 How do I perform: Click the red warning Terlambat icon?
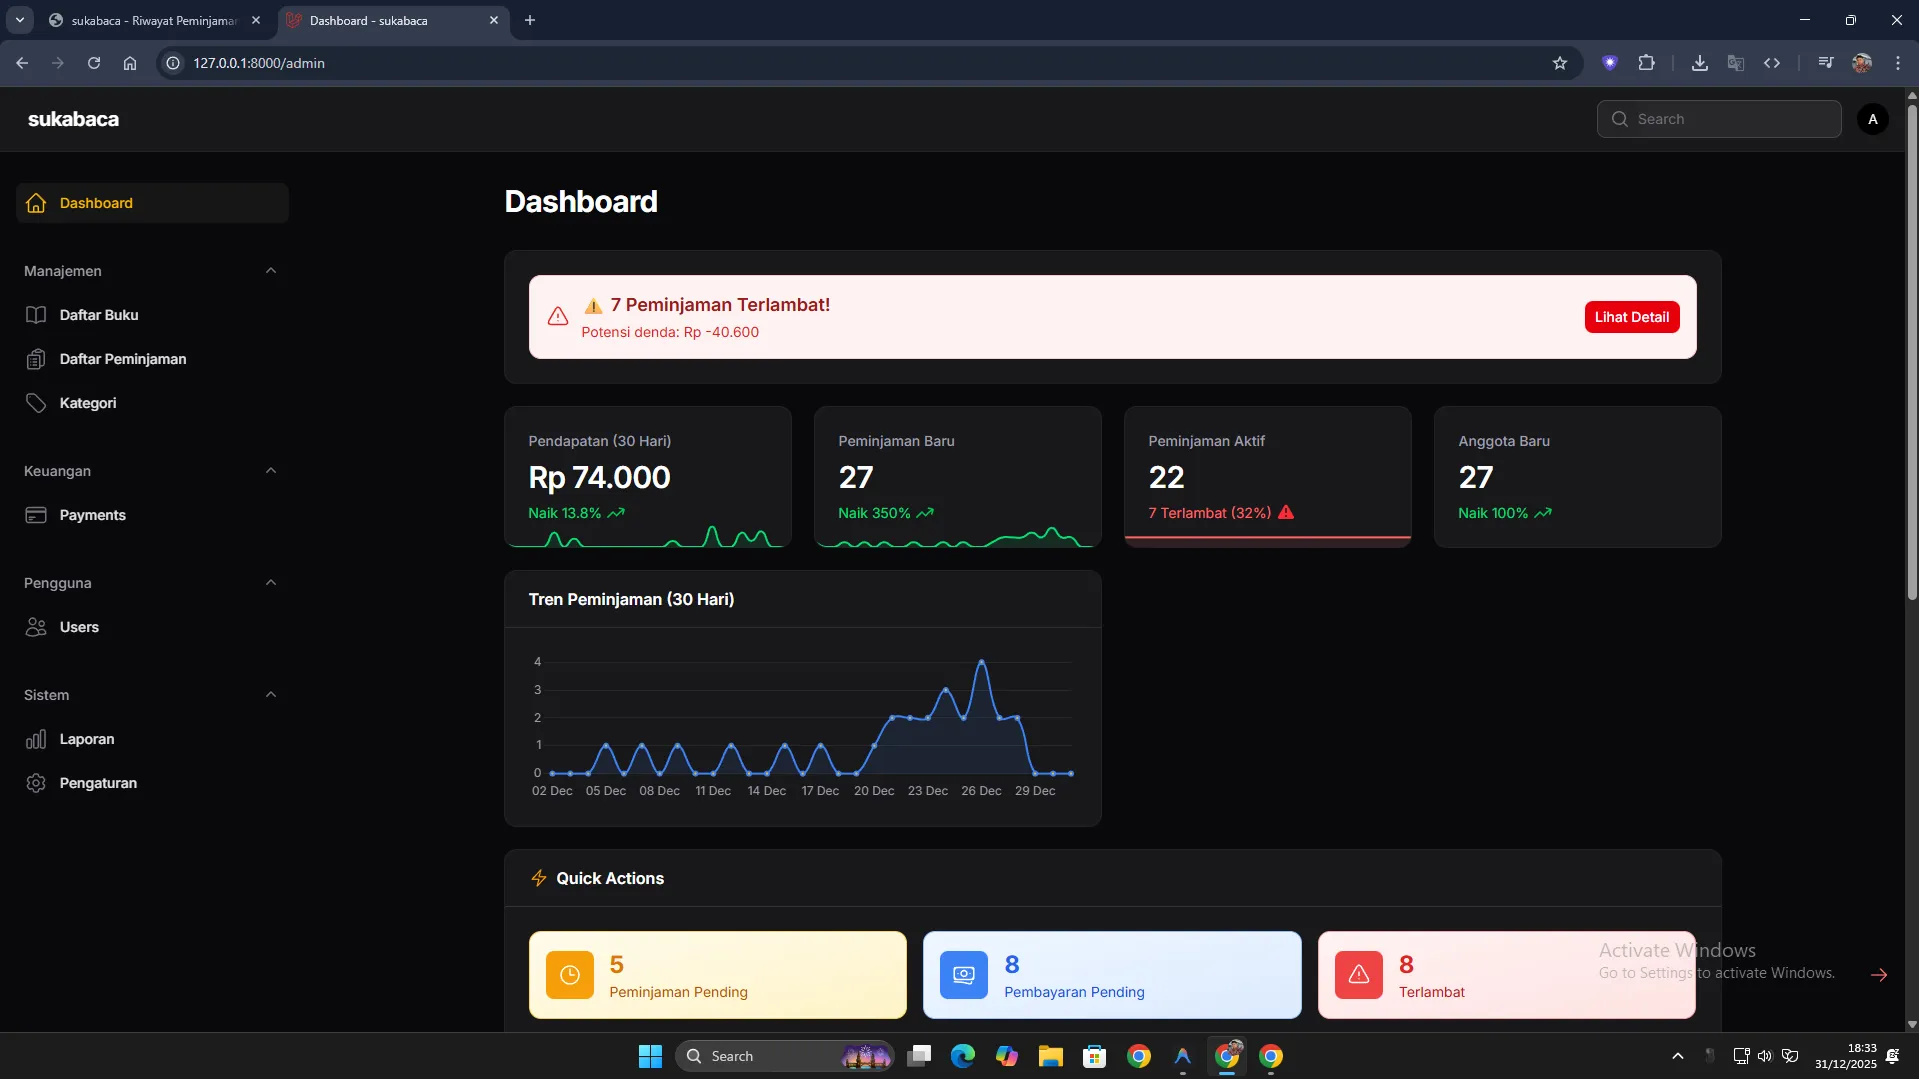pyautogui.click(x=1358, y=975)
